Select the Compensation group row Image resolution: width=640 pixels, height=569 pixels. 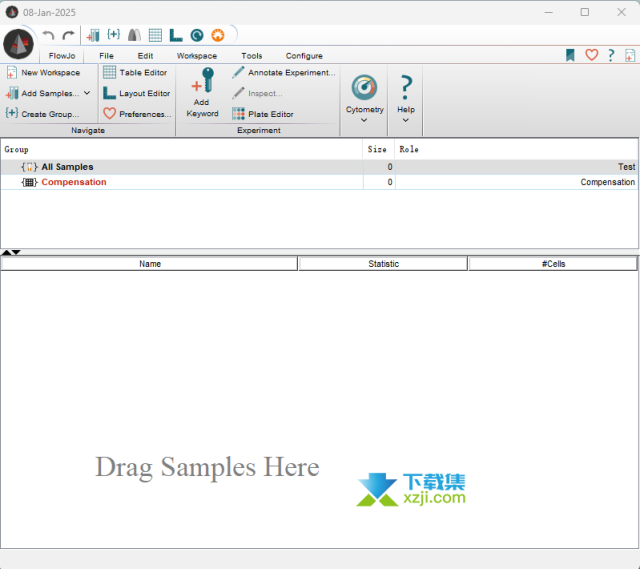coord(319,182)
